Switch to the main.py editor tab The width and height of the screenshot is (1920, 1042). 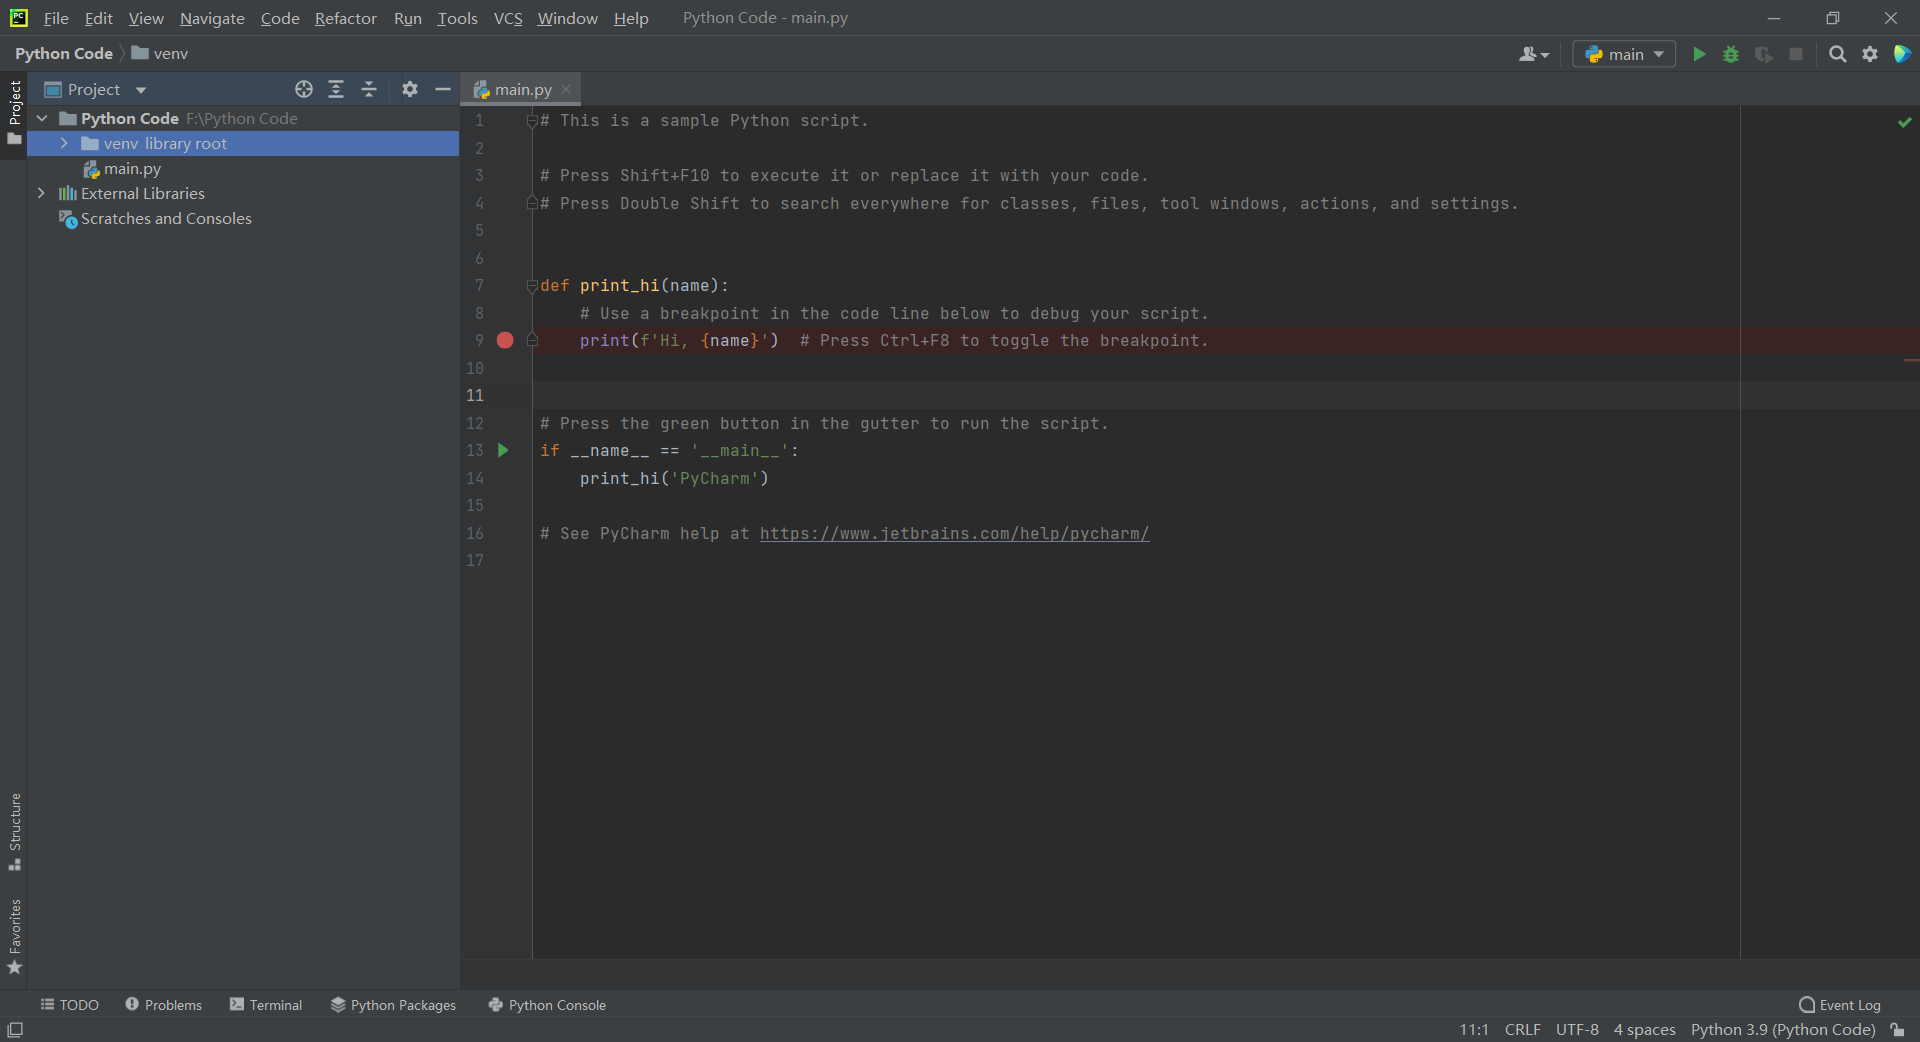tap(522, 89)
